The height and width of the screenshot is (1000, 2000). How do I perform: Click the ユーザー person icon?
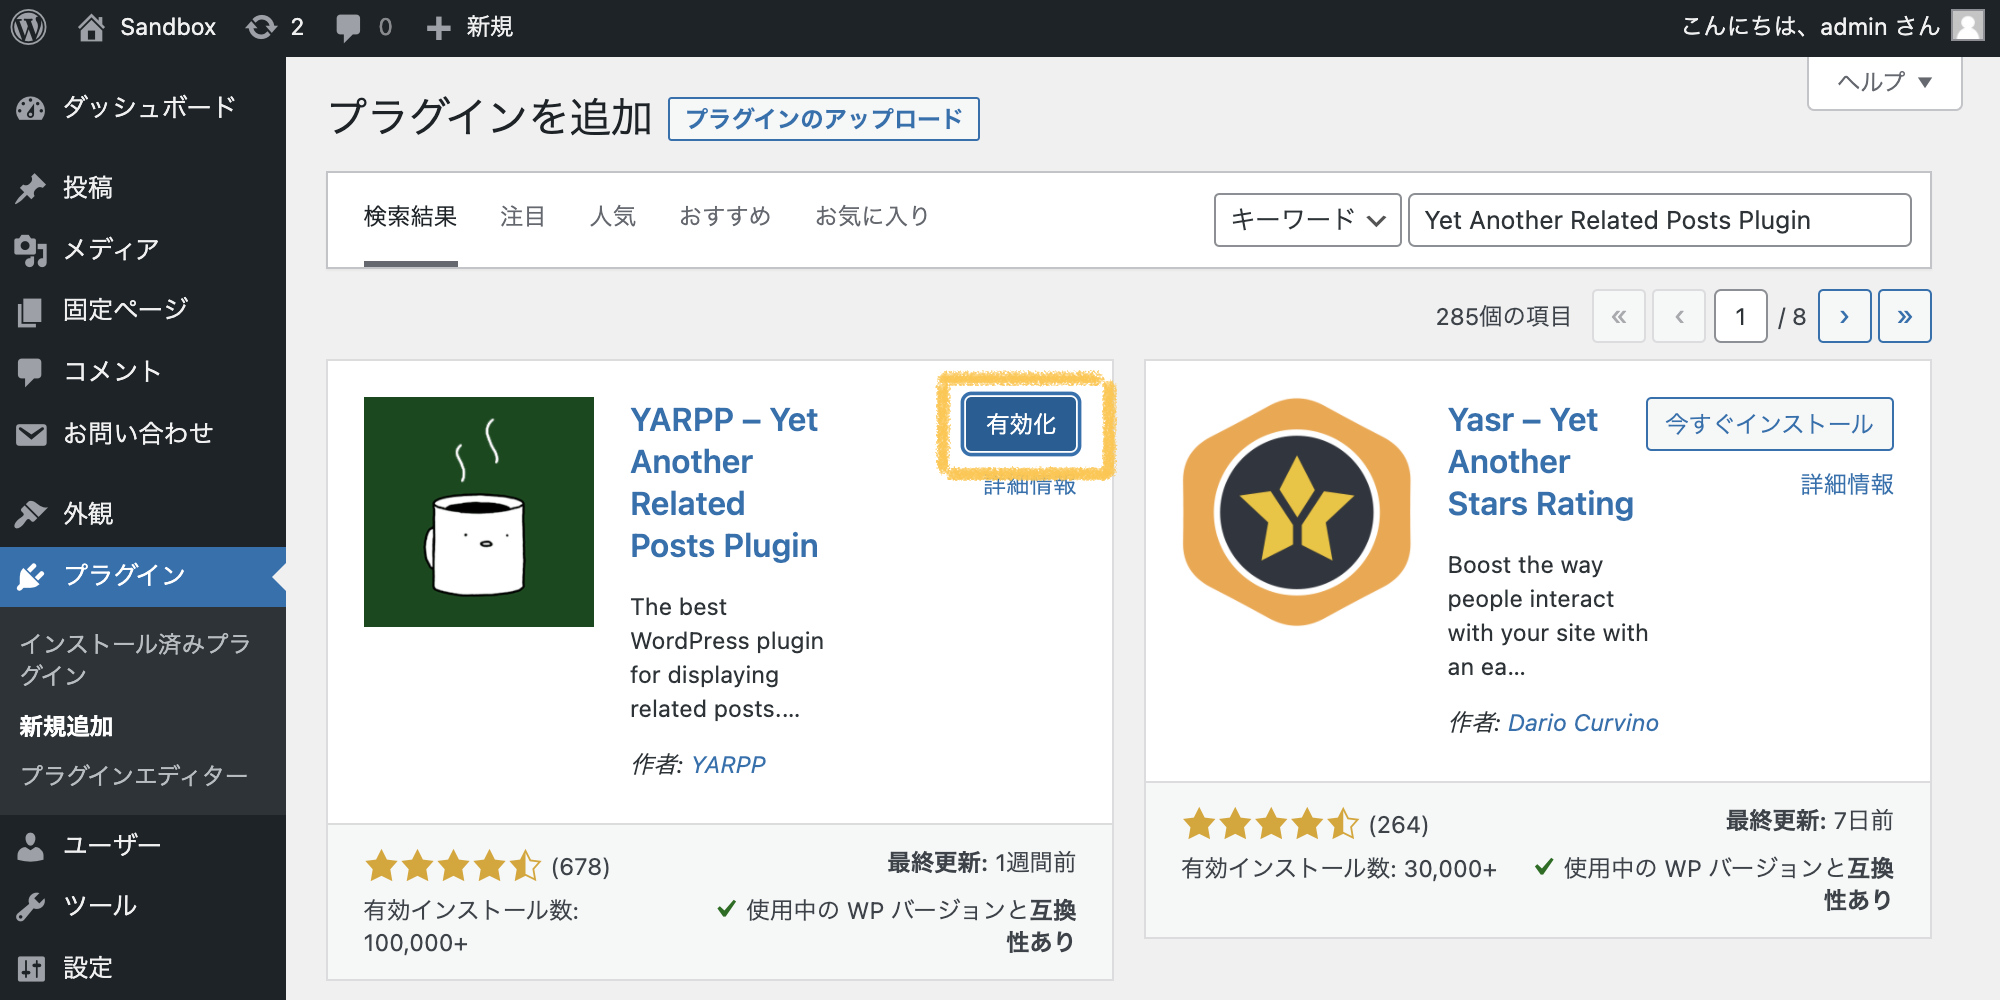tap(31, 846)
